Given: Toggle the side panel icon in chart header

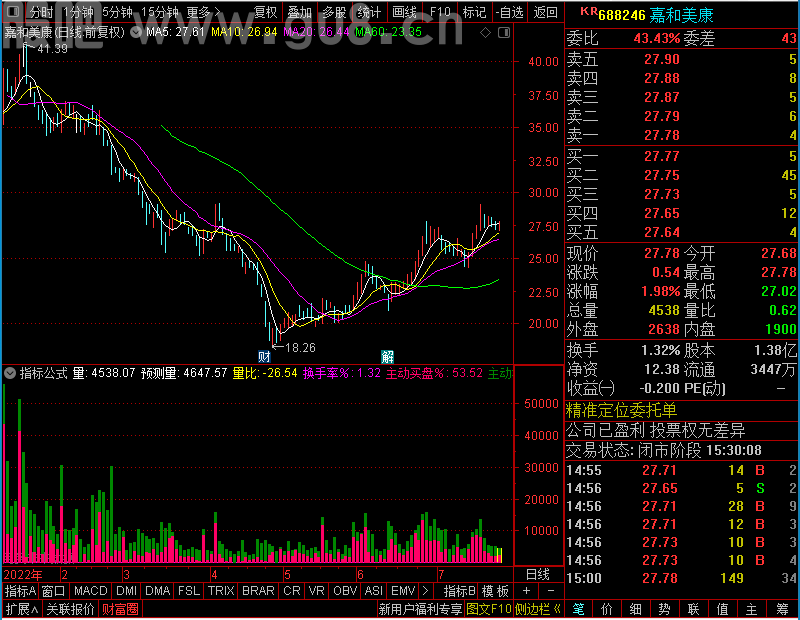Looking at the screenshot, I should coord(504,33).
